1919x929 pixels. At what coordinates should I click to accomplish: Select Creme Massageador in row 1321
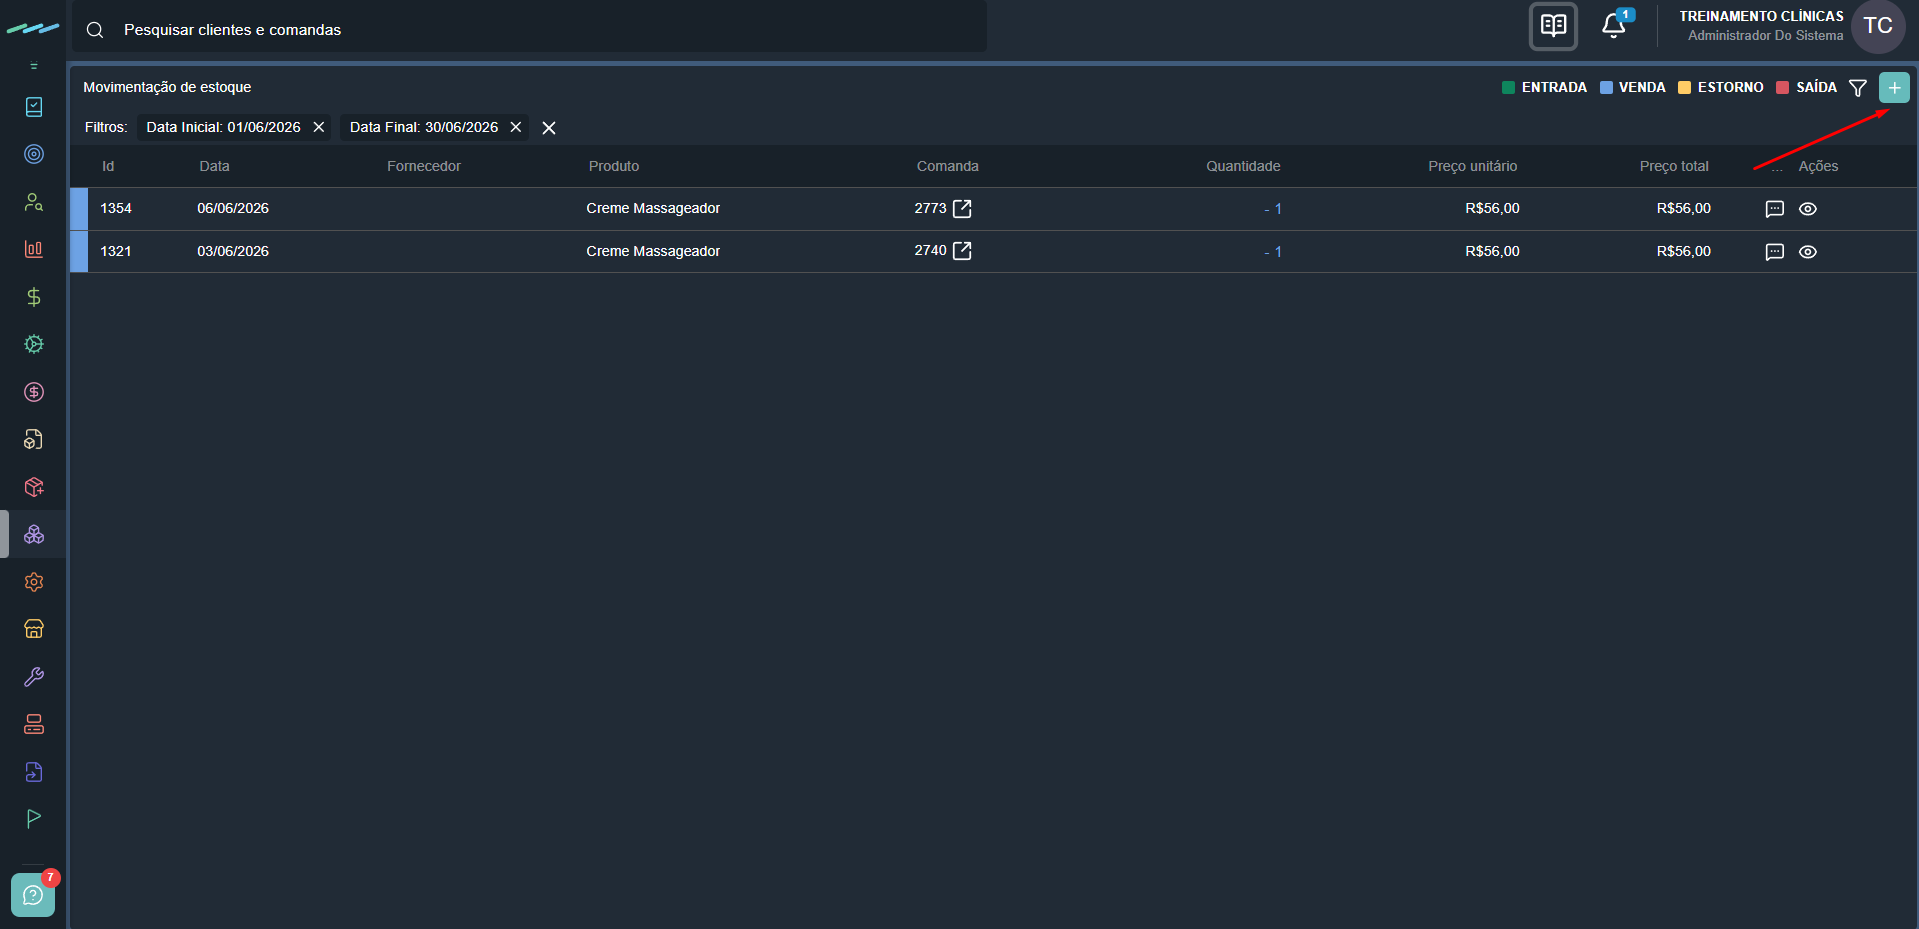coord(653,251)
